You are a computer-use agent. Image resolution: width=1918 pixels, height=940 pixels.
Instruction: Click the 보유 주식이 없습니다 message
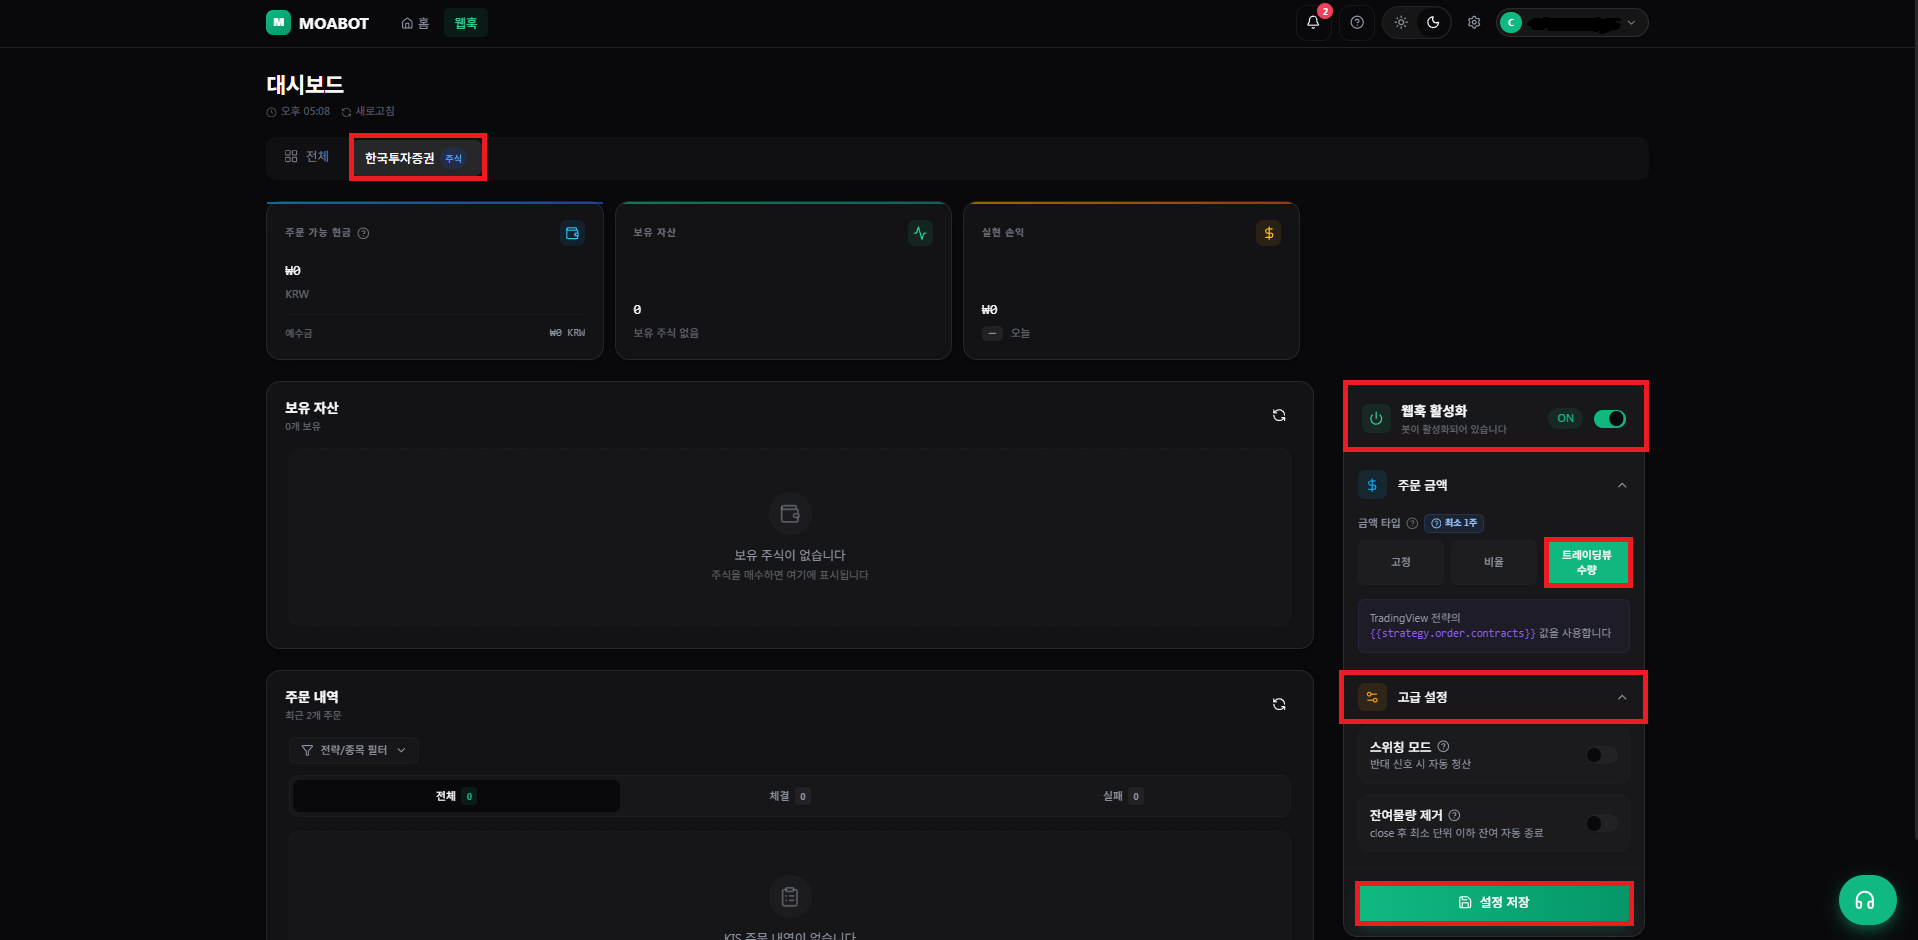tap(790, 555)
